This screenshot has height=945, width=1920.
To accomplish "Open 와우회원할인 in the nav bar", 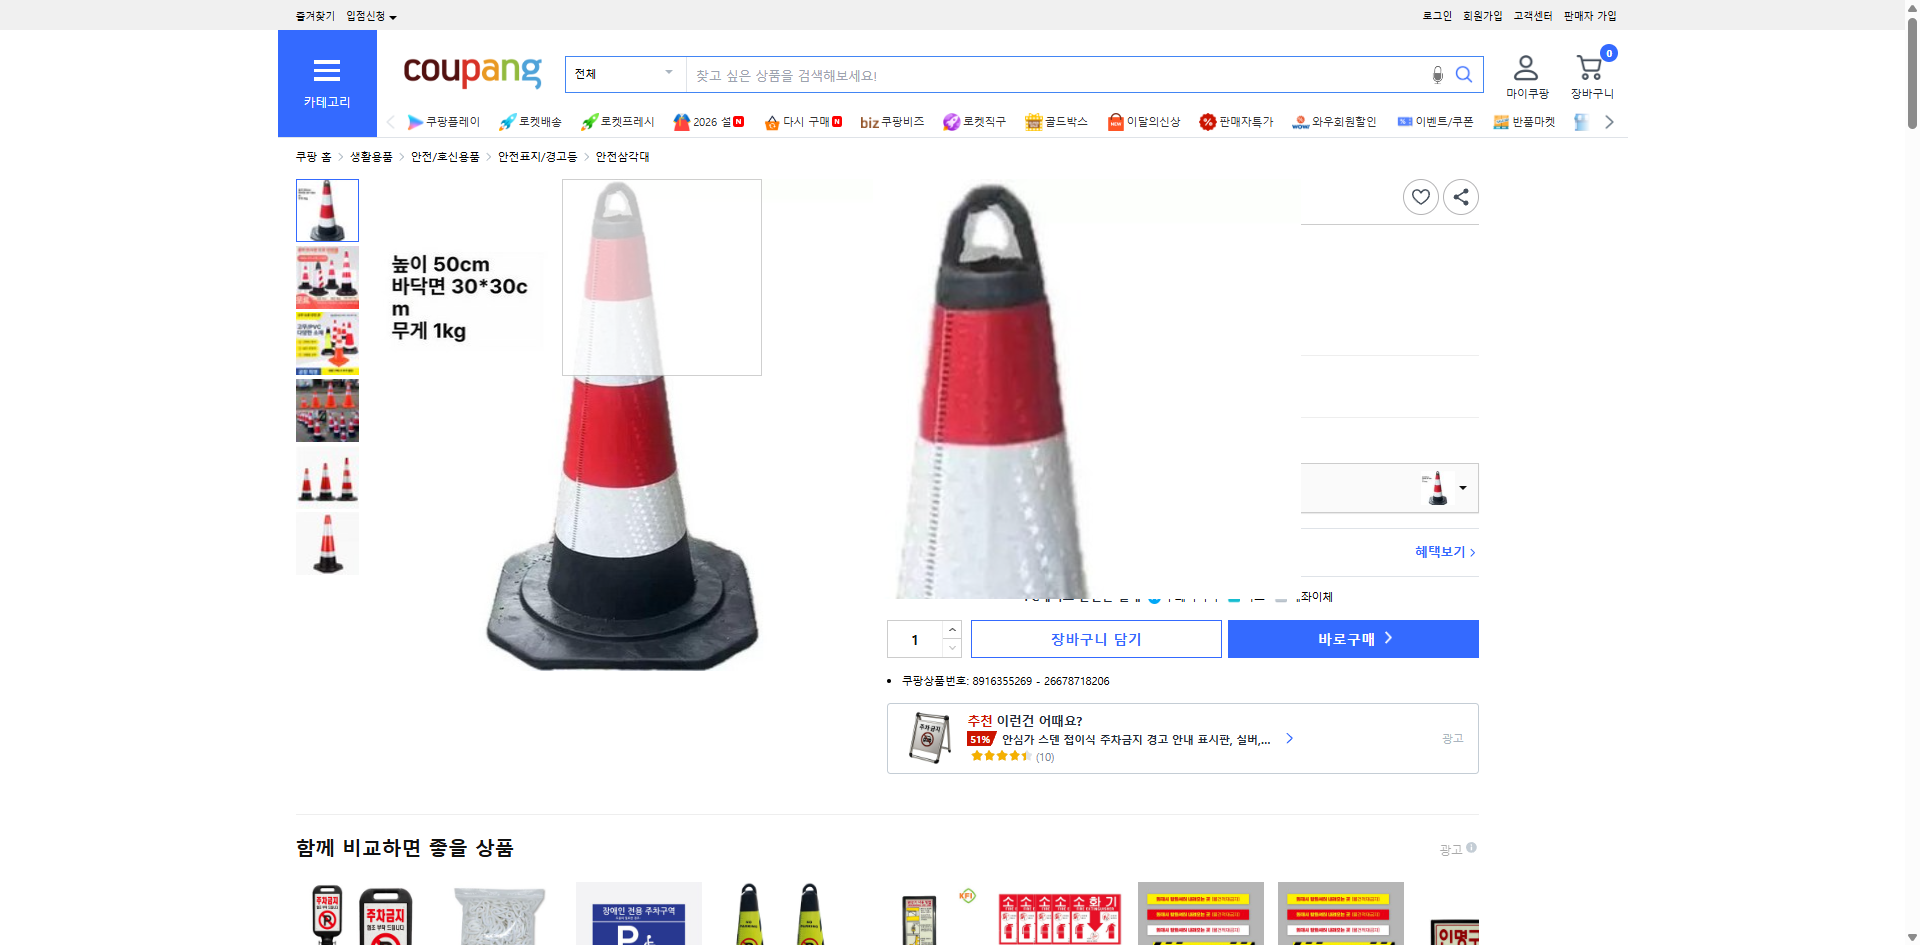I will tap(1334, 122).
